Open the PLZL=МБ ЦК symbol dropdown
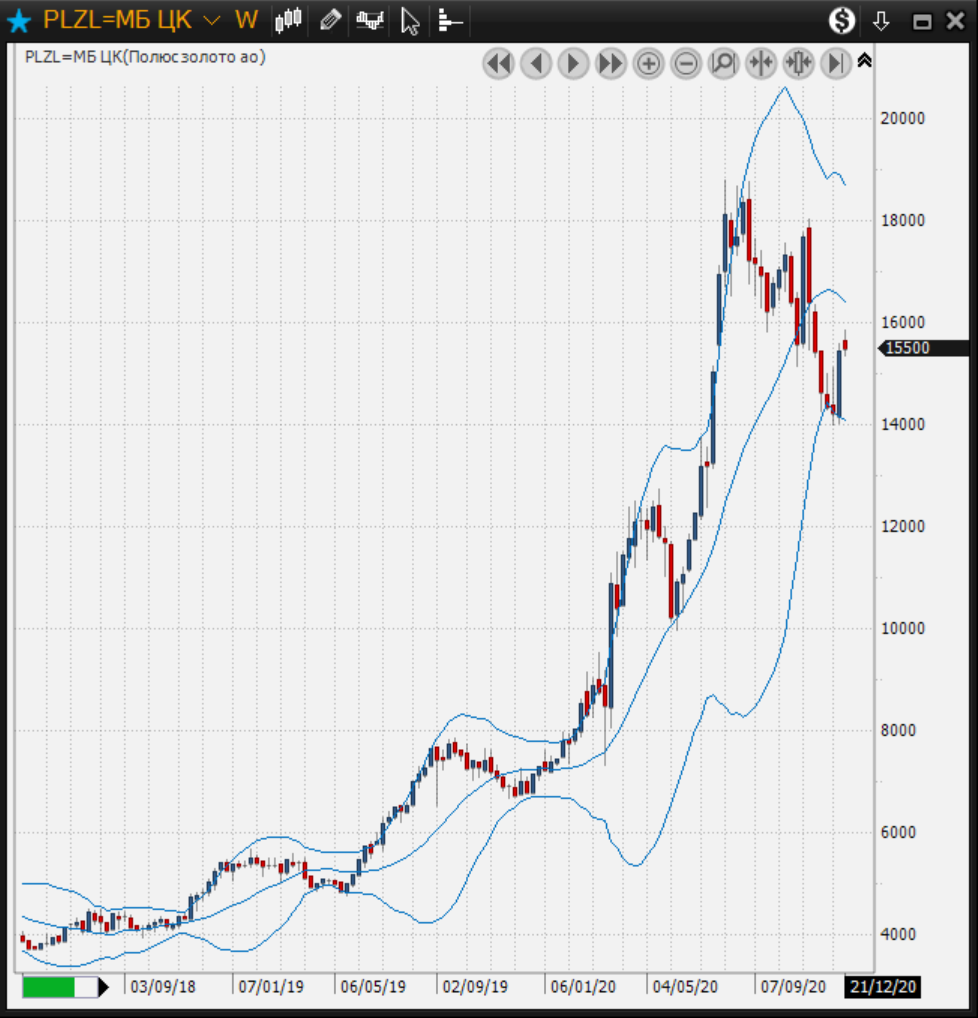Screen dimensions: 978x1018 coord(118,20)
